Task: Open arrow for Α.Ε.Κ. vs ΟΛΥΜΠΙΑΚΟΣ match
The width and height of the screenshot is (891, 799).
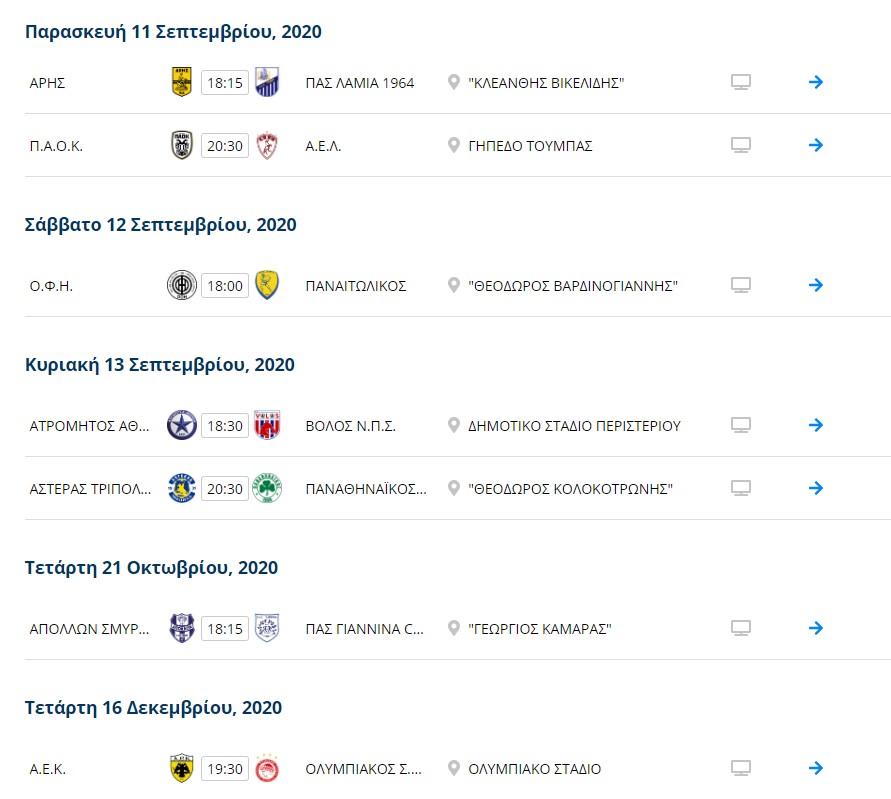Action: coord(815,768)
